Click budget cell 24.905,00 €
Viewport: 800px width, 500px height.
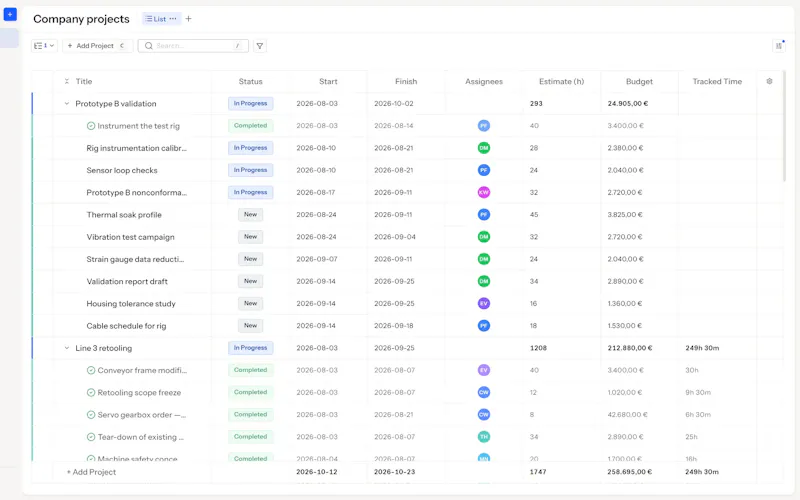point(628,104)
